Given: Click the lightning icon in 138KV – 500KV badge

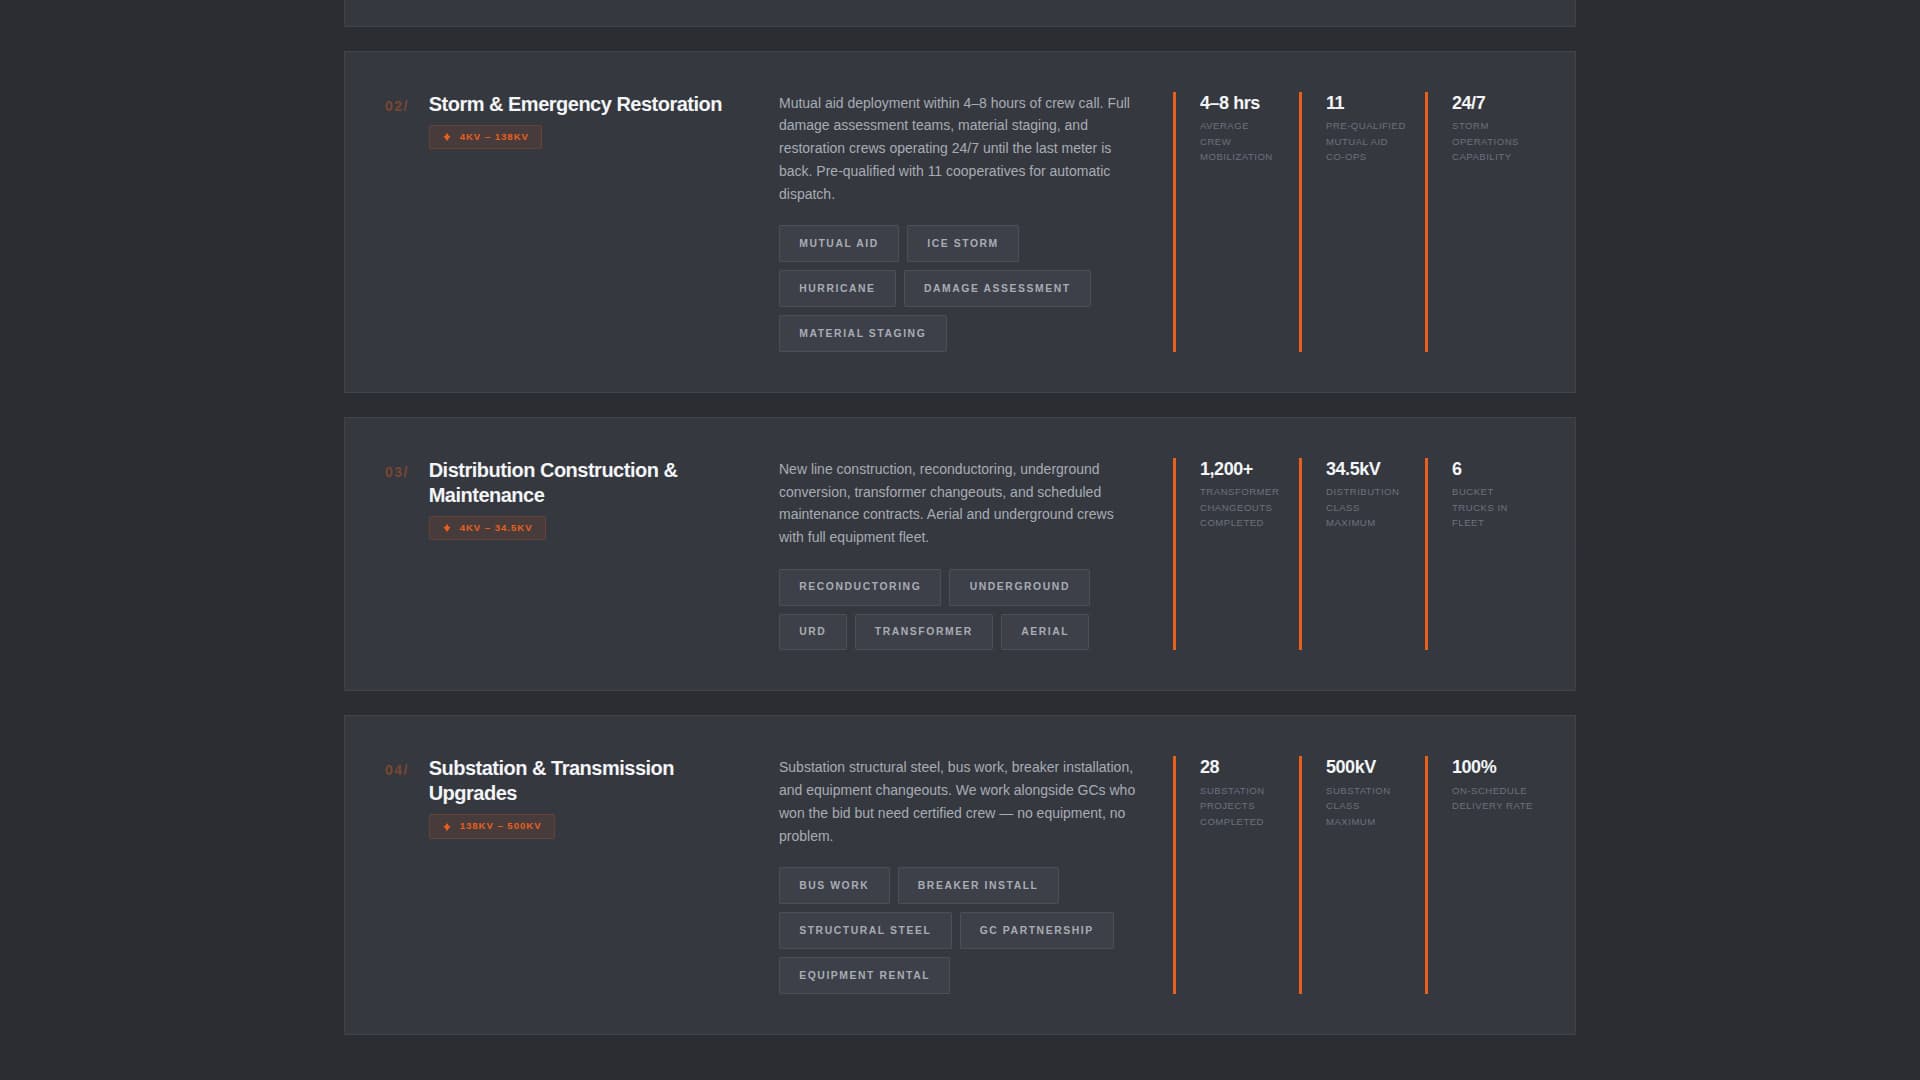Looking at the screenshot, I should (x=447, y=827).
